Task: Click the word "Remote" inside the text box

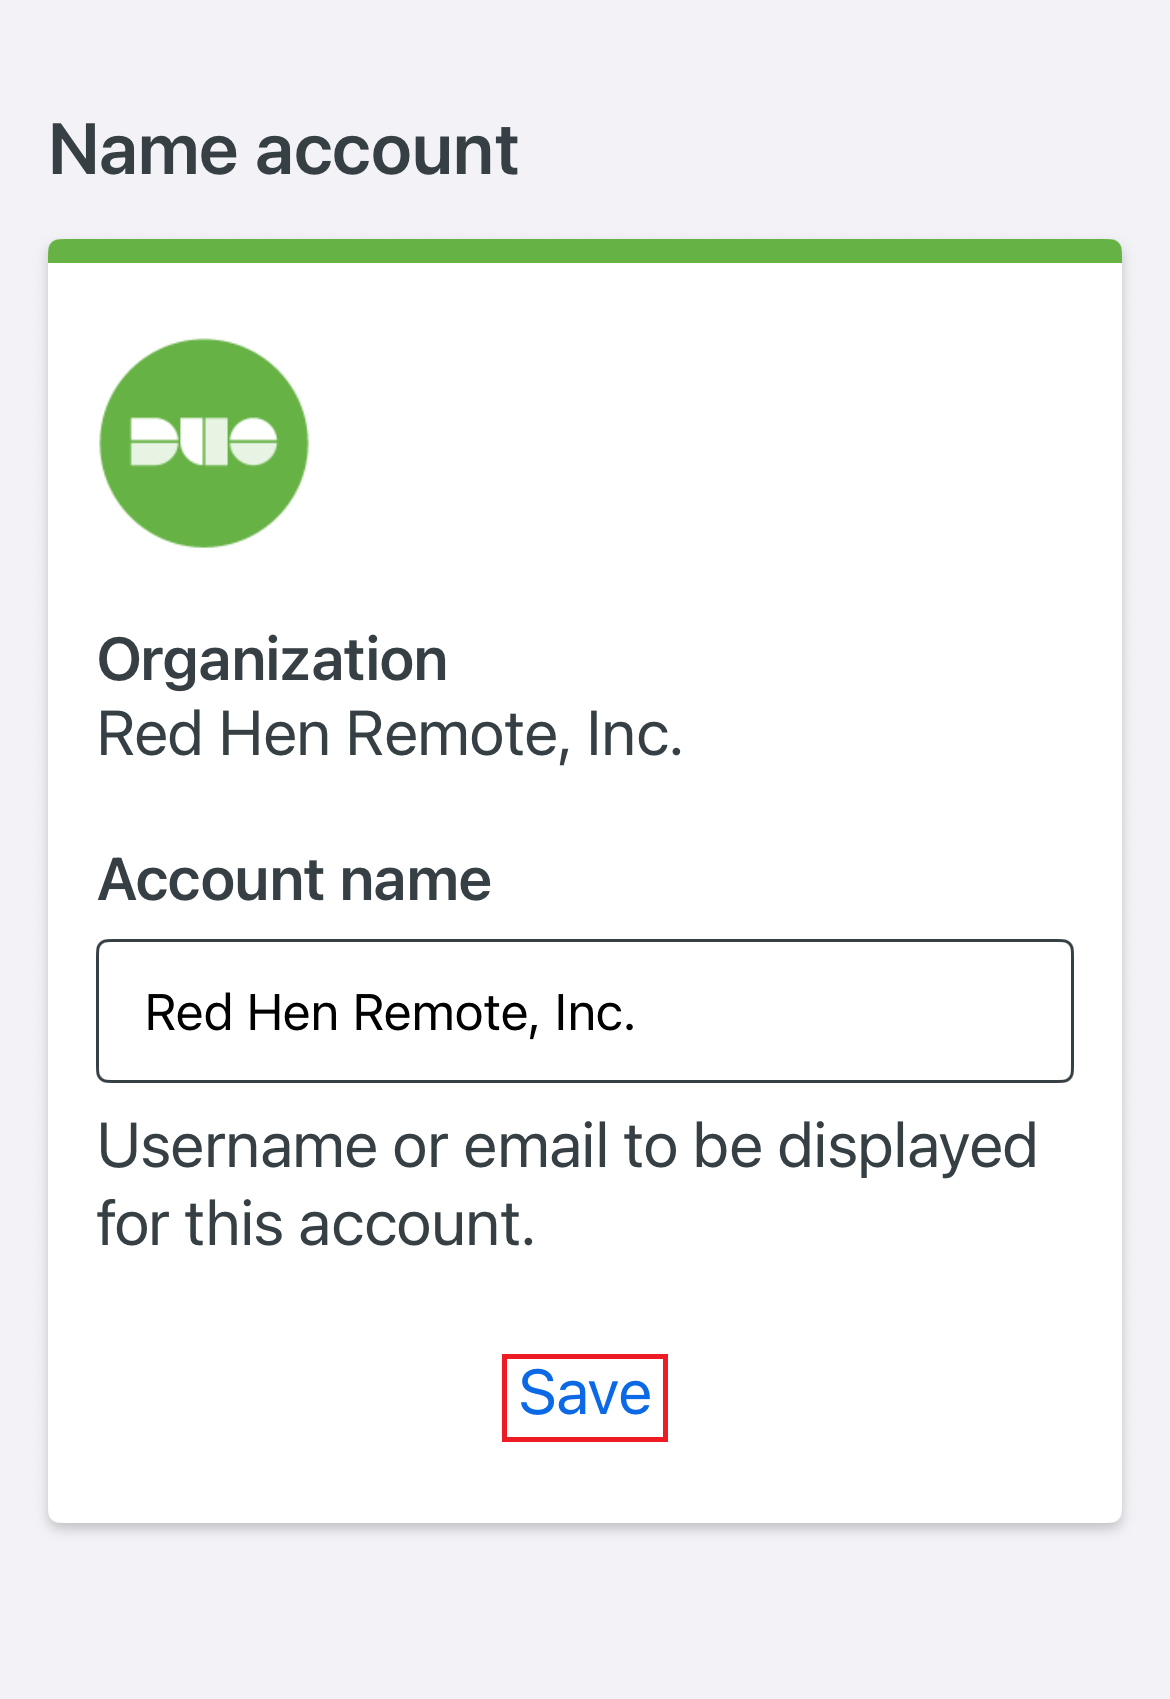Action: pyautogui.click(x=439, y=1013)
